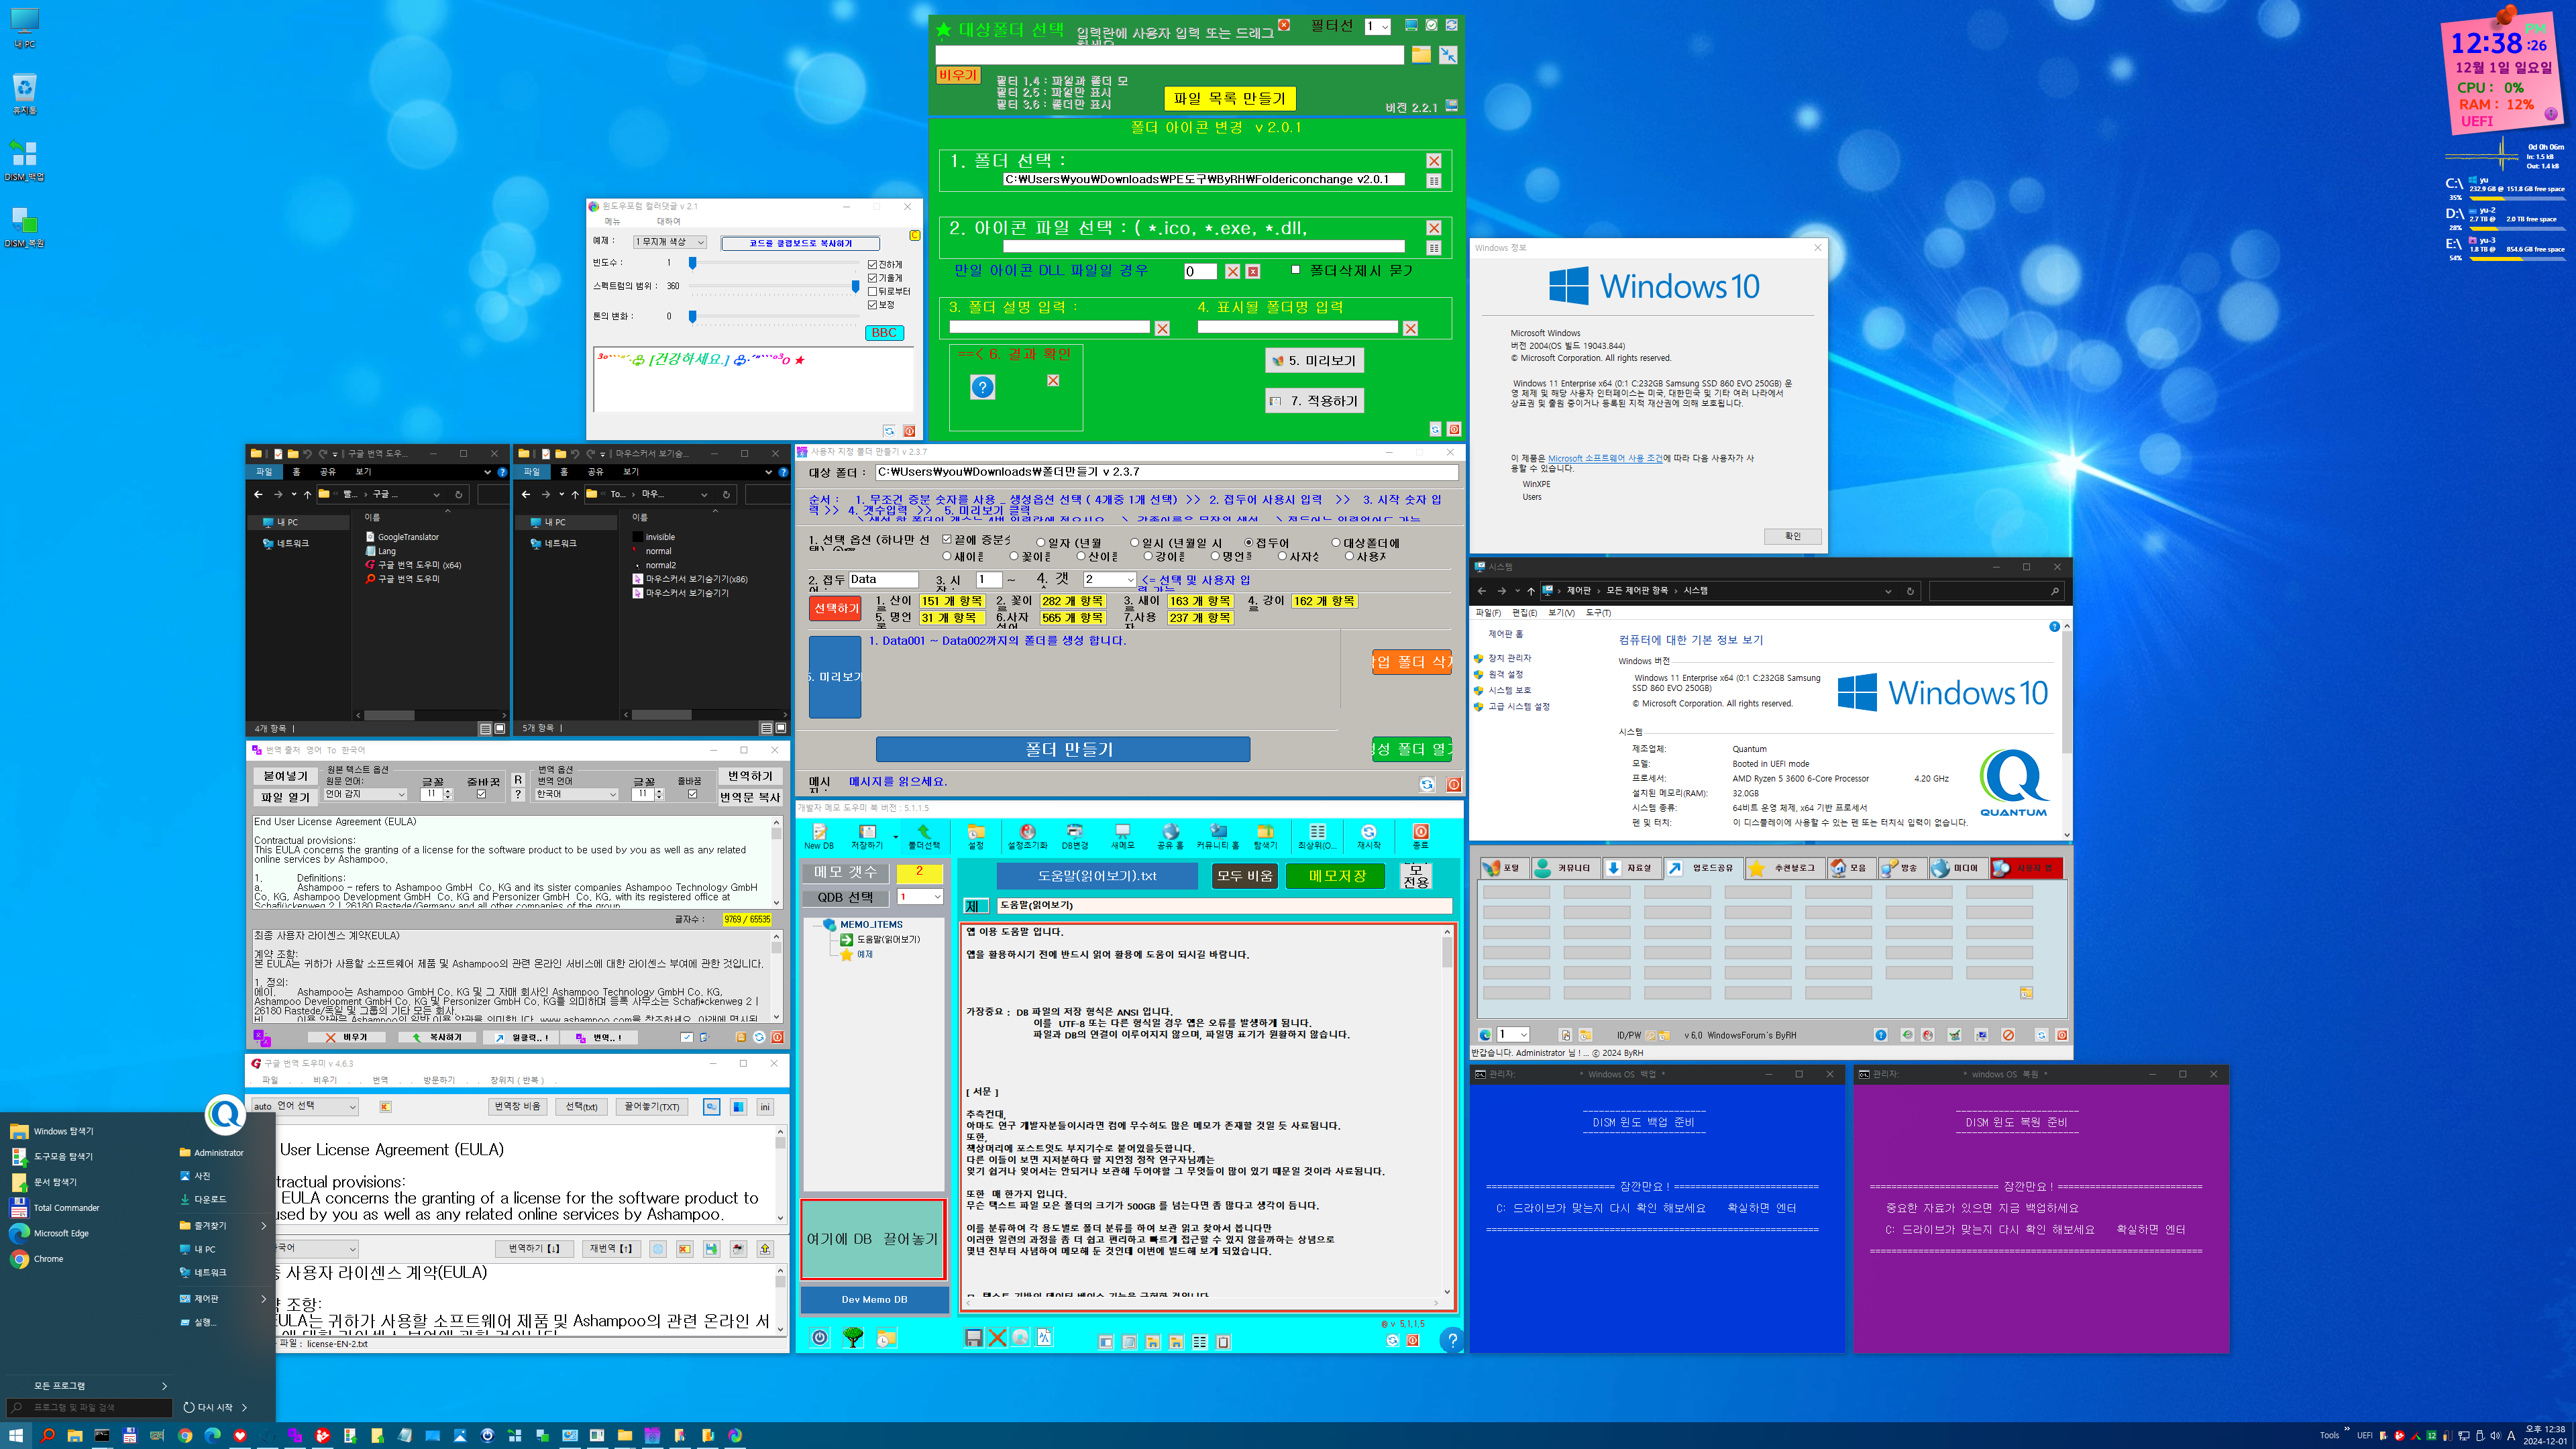Click 파일 목록 만들기 yellow button
The height and width of the screenshot is (1449, 2576).
1229,98
